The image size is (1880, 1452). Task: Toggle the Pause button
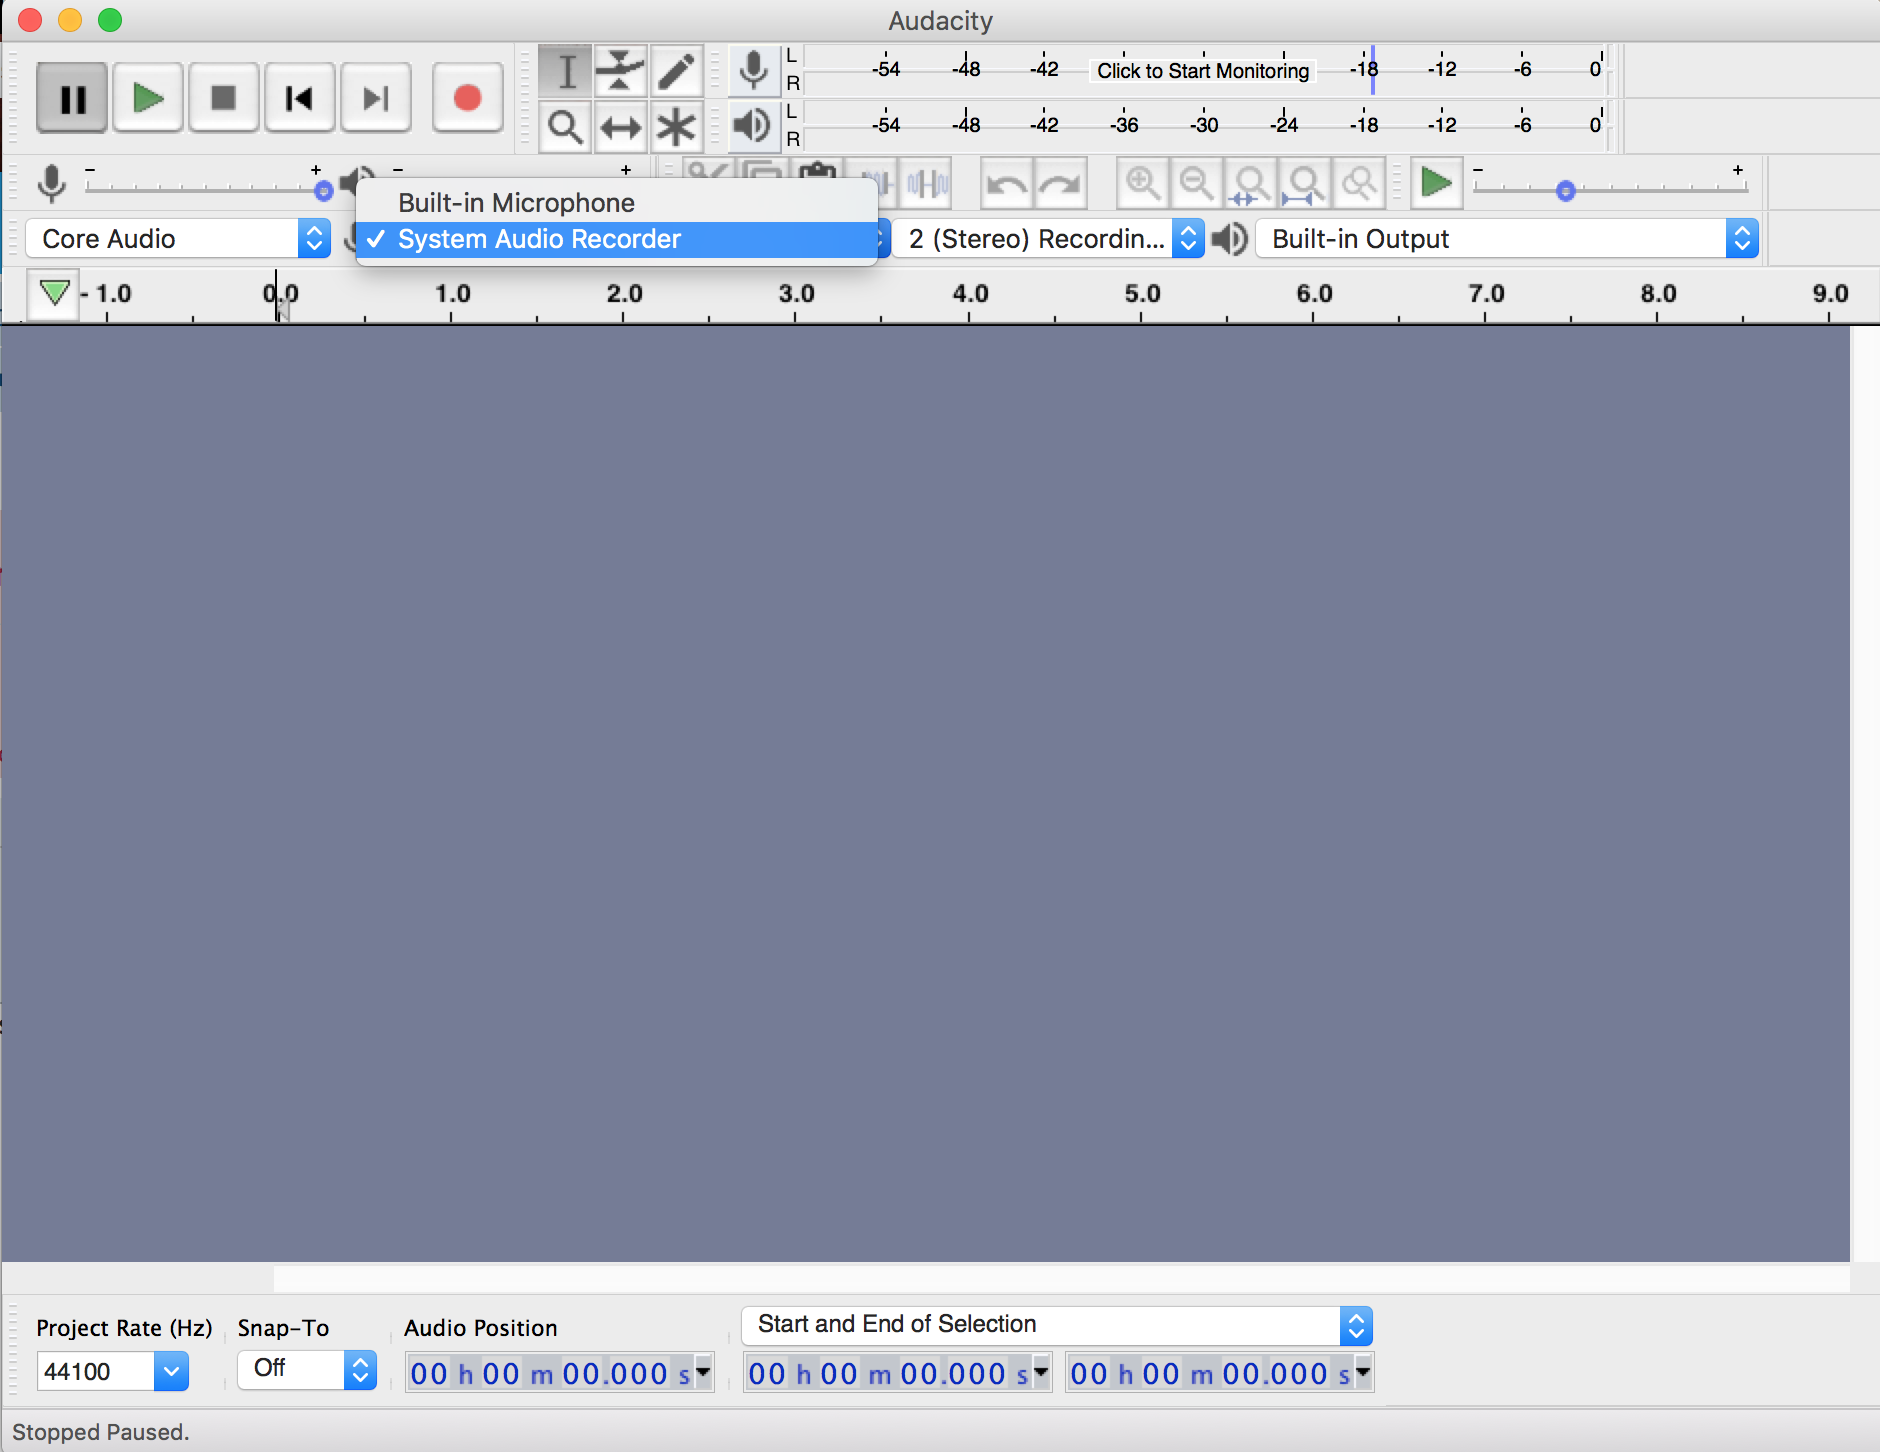pyautogui.click(x=71, y=97)
